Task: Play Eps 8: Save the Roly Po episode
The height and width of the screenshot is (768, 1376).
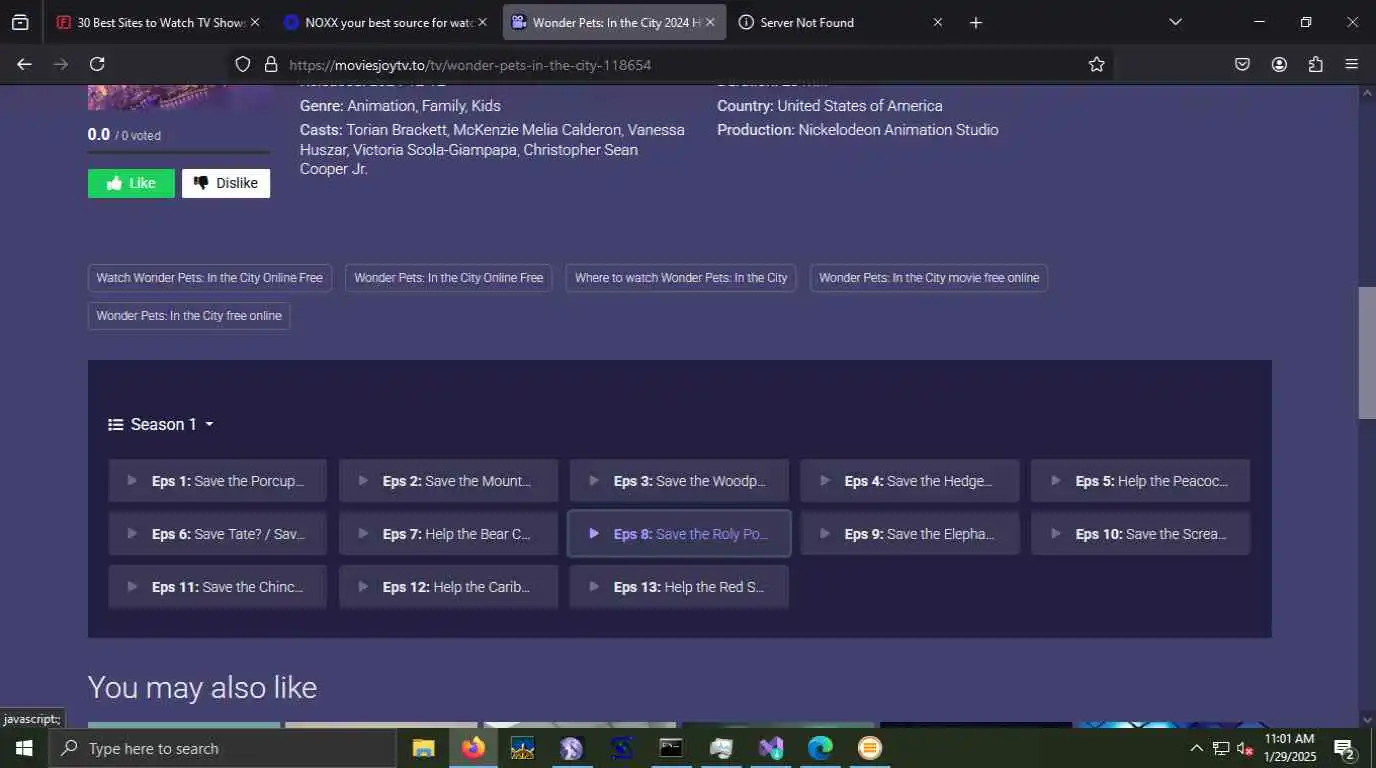Action: tap(679, 534)
